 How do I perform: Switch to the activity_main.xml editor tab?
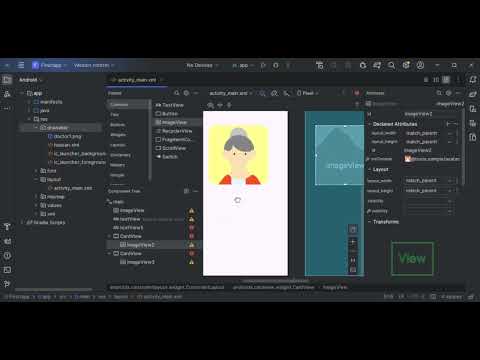[137, 80]
